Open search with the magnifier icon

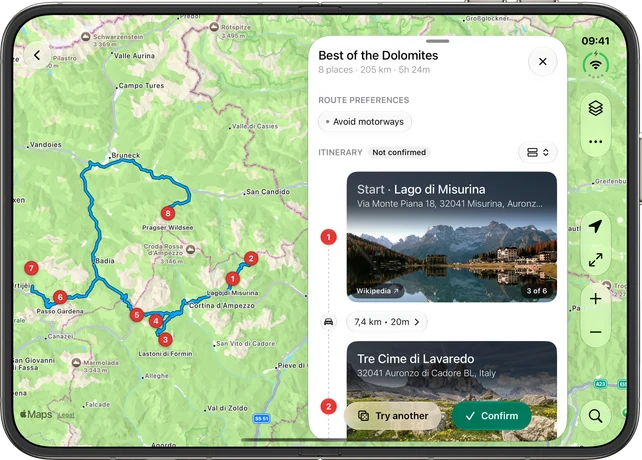[x=595, y=416]
